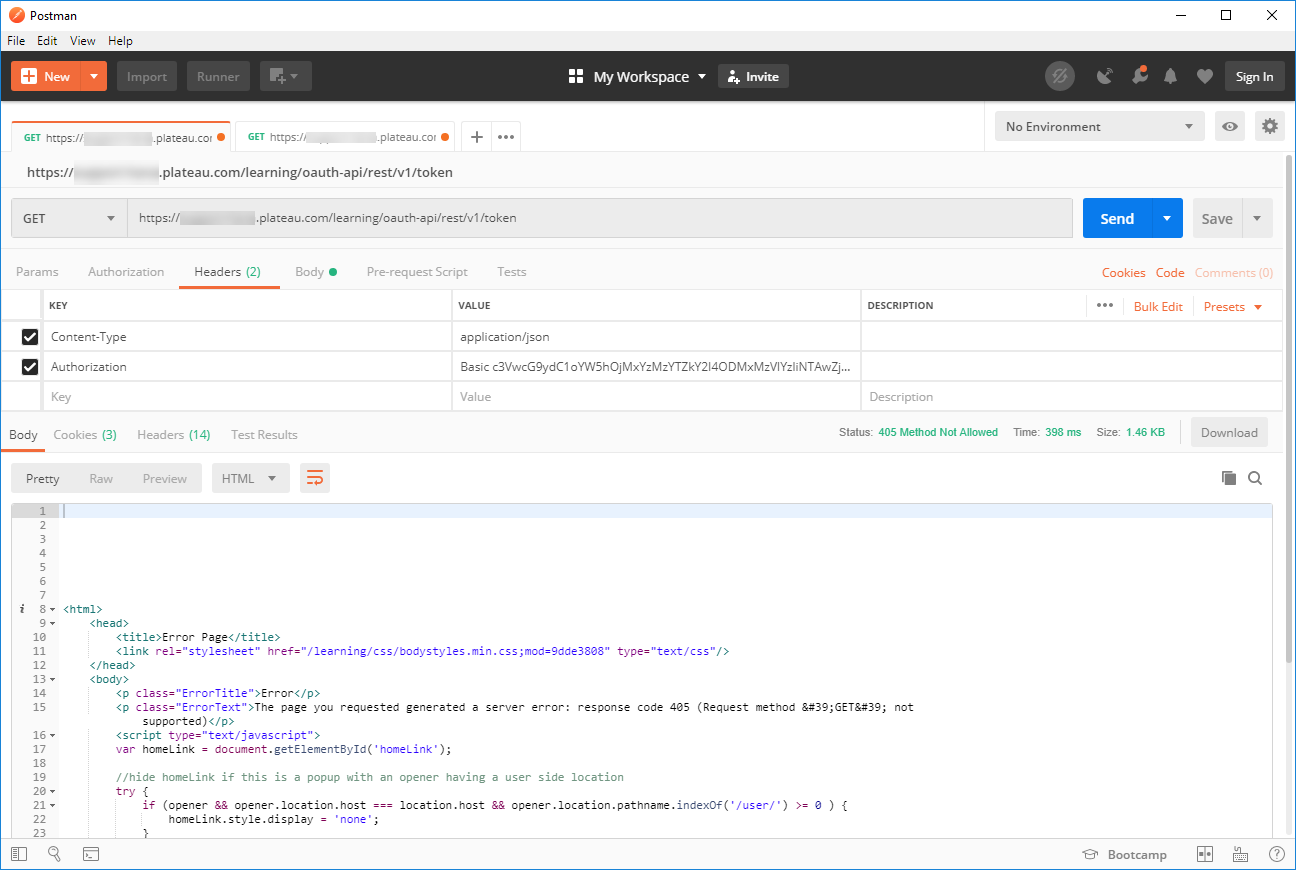Open the tab options ellipsis menu
The image size is (1296, 870).
[506, 137]
